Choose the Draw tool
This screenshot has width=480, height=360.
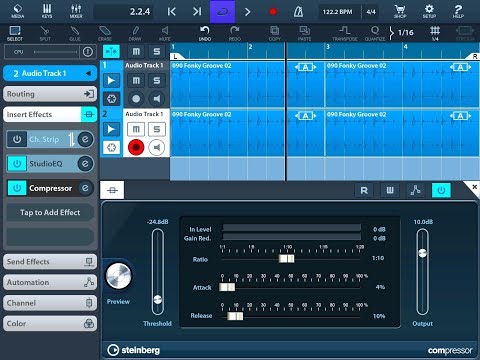135,33
